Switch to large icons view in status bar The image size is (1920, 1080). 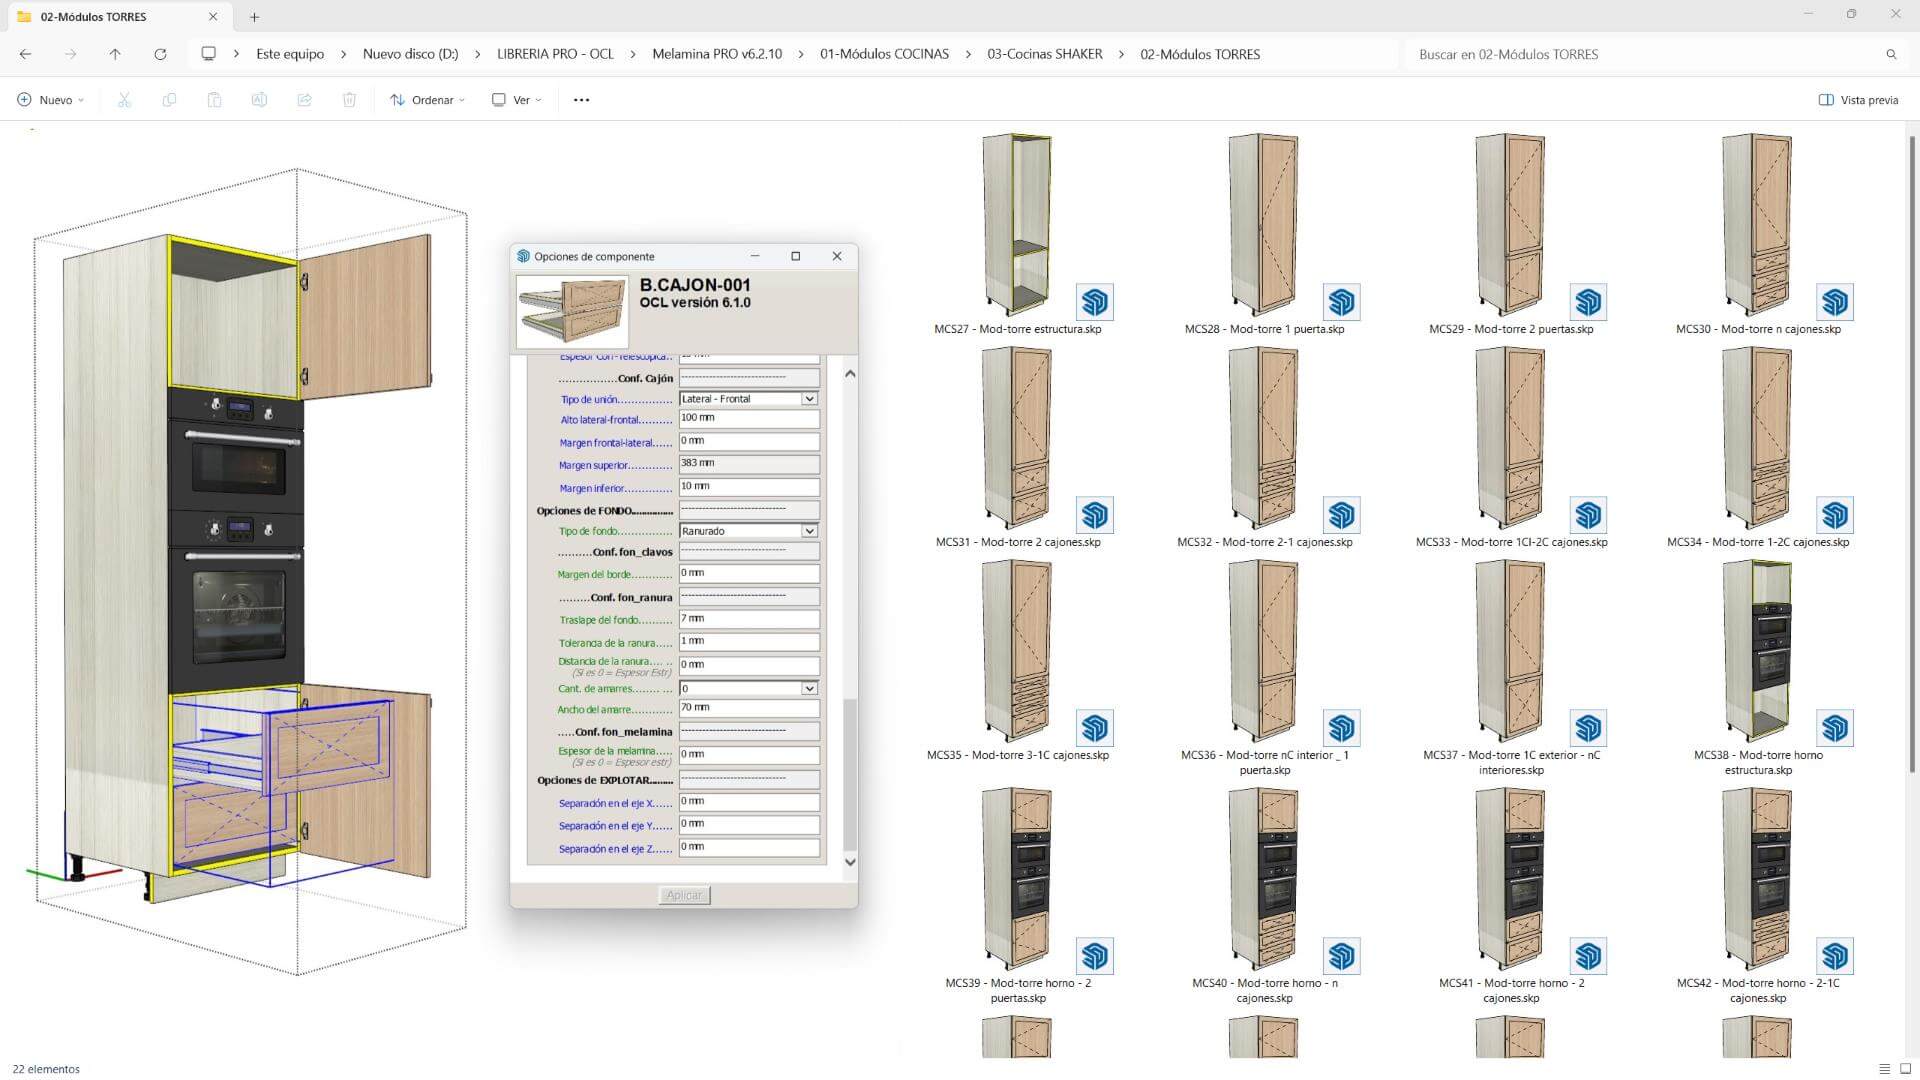tap(1905, 1069)
